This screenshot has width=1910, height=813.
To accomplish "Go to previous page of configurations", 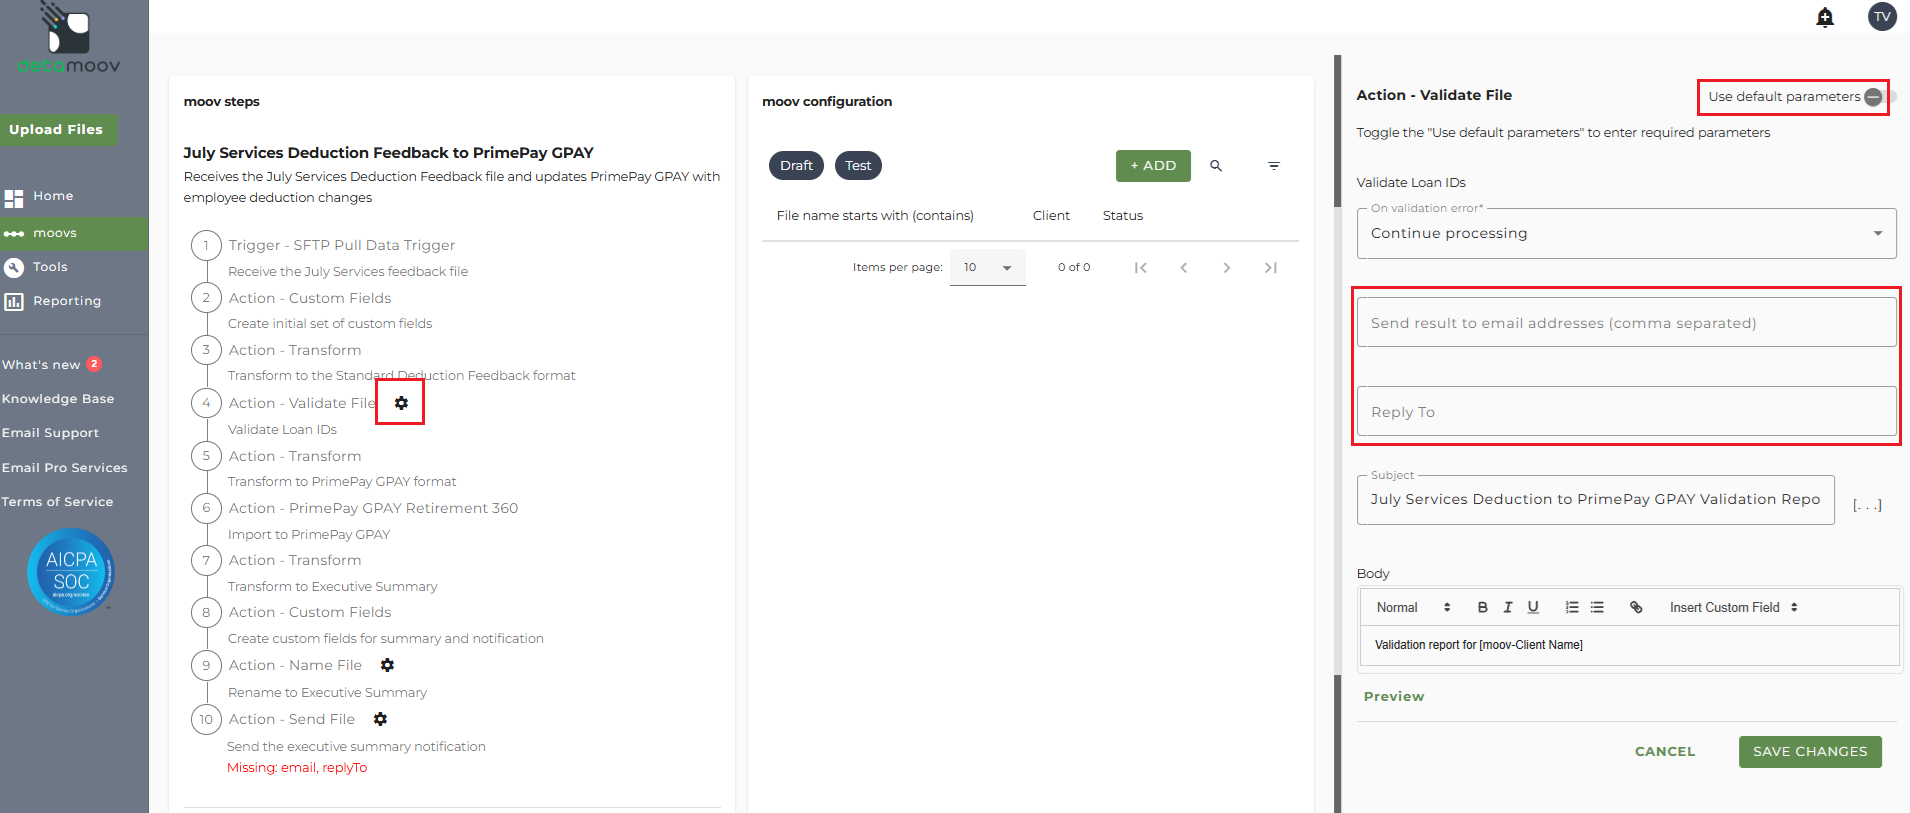I will [1183, 268].
